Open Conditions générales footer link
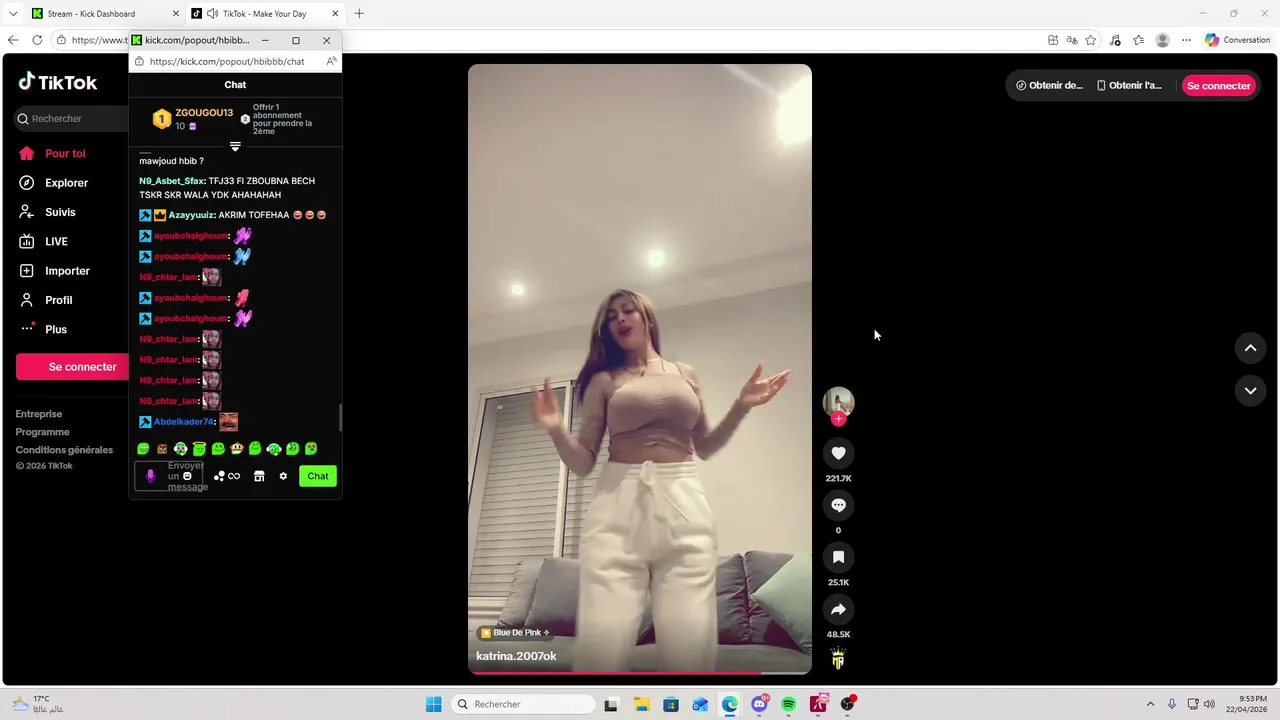The image size is (1280, 720). tap(64, 450)
